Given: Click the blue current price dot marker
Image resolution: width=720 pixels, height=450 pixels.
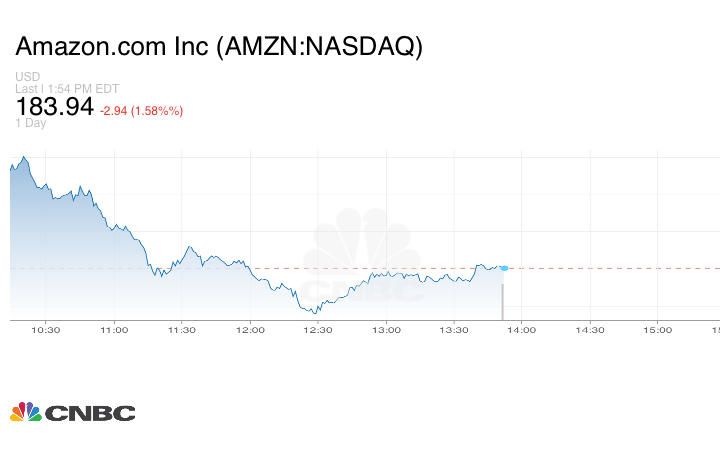Looking at the screenshot, I should [504, 268].
